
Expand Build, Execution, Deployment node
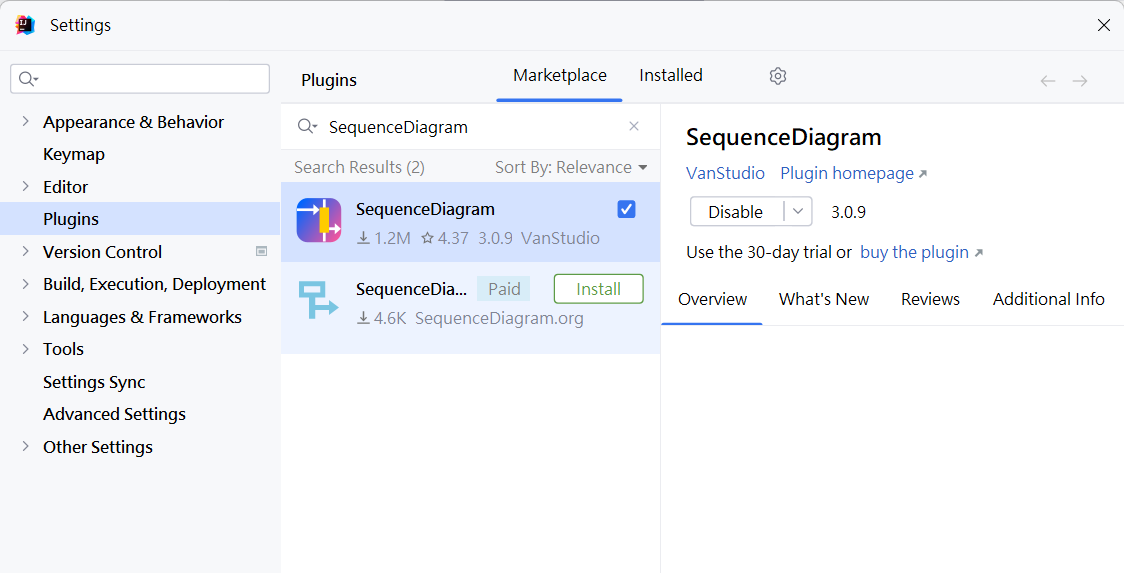26,284
